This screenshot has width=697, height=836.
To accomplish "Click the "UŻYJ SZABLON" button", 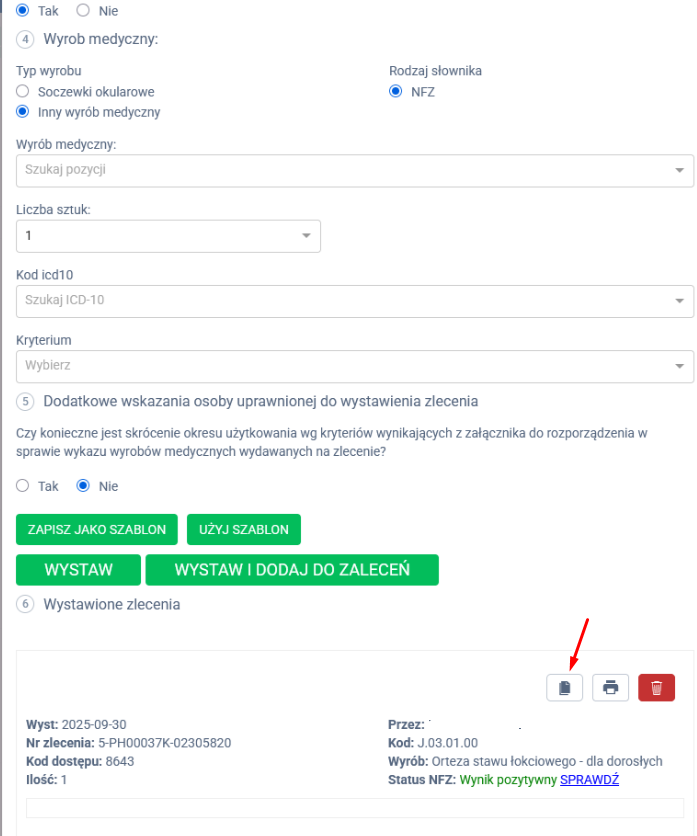I will (243, 529).
